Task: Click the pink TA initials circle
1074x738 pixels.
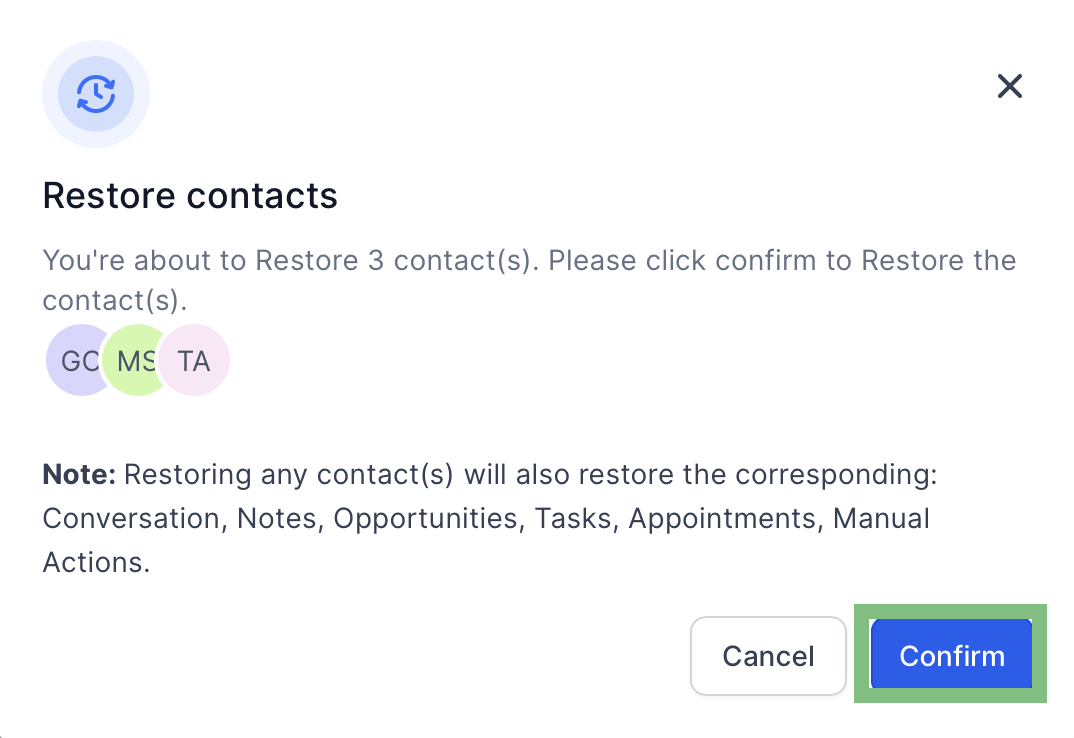Action: click(194, 360)
